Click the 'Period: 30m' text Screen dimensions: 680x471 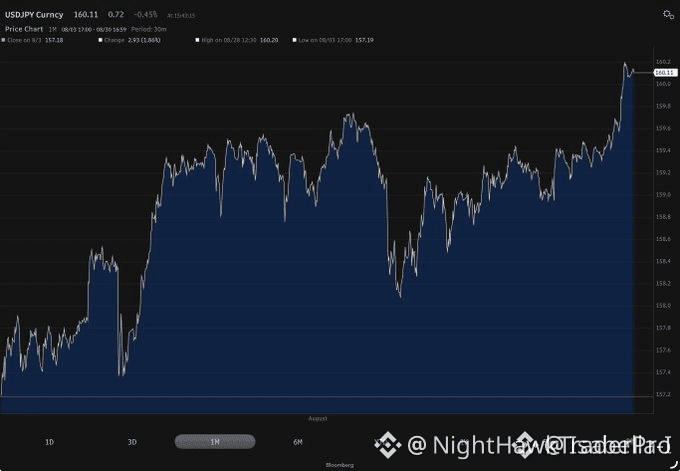tap(149, 29)
